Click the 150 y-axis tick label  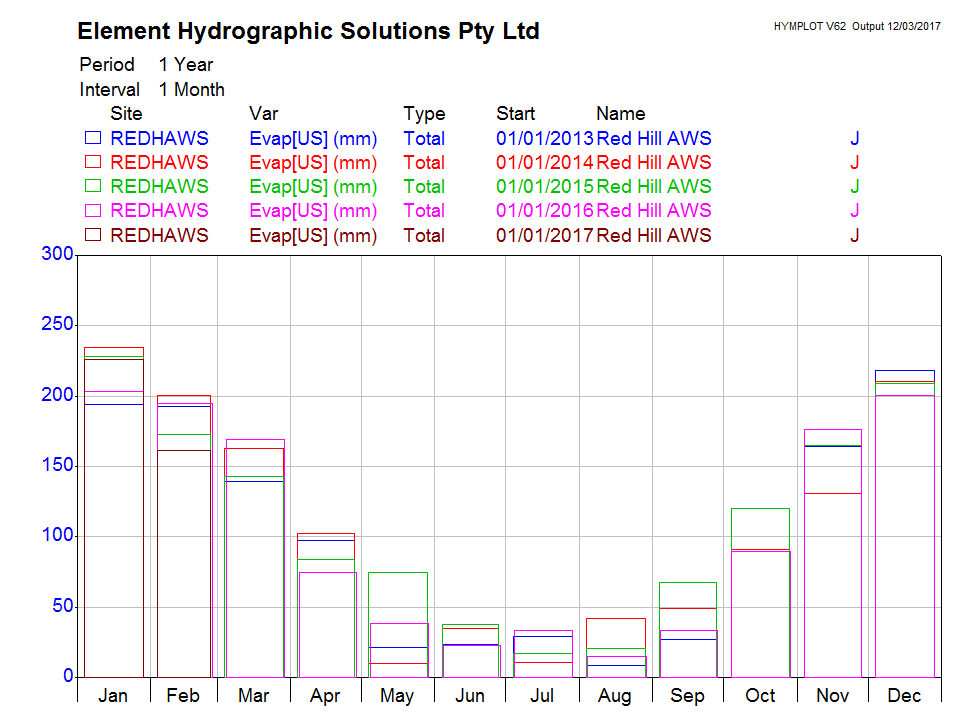(57, 466)
